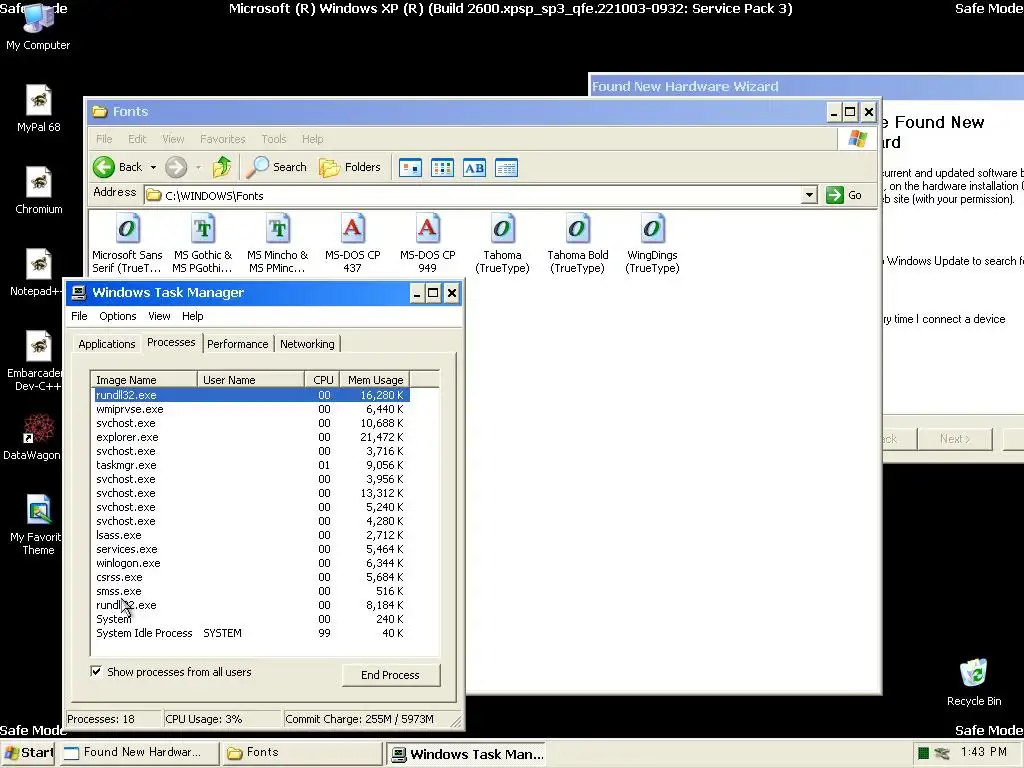Viewport: 1024px width, 768px height.
Task: Select the taskmgr.exe process row
Action: click(250, 465)
